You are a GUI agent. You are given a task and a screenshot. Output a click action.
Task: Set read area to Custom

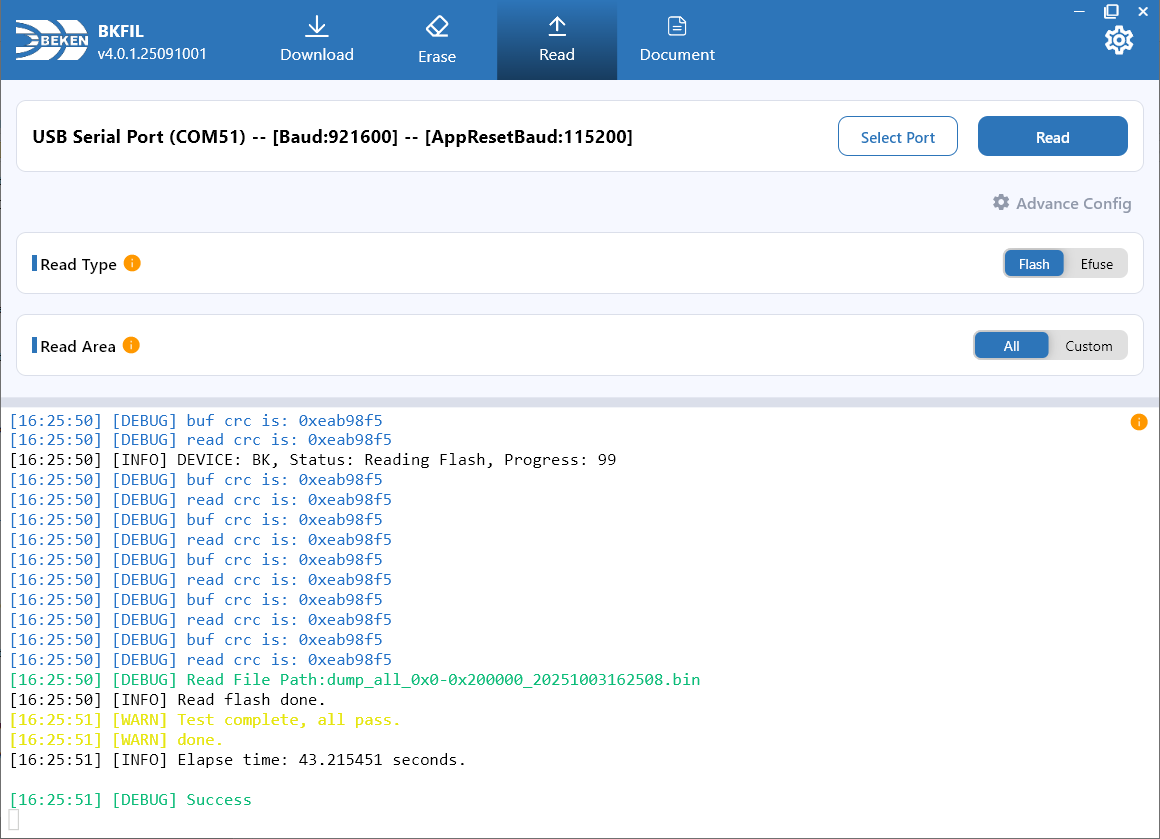click(x=1088, y=346)
